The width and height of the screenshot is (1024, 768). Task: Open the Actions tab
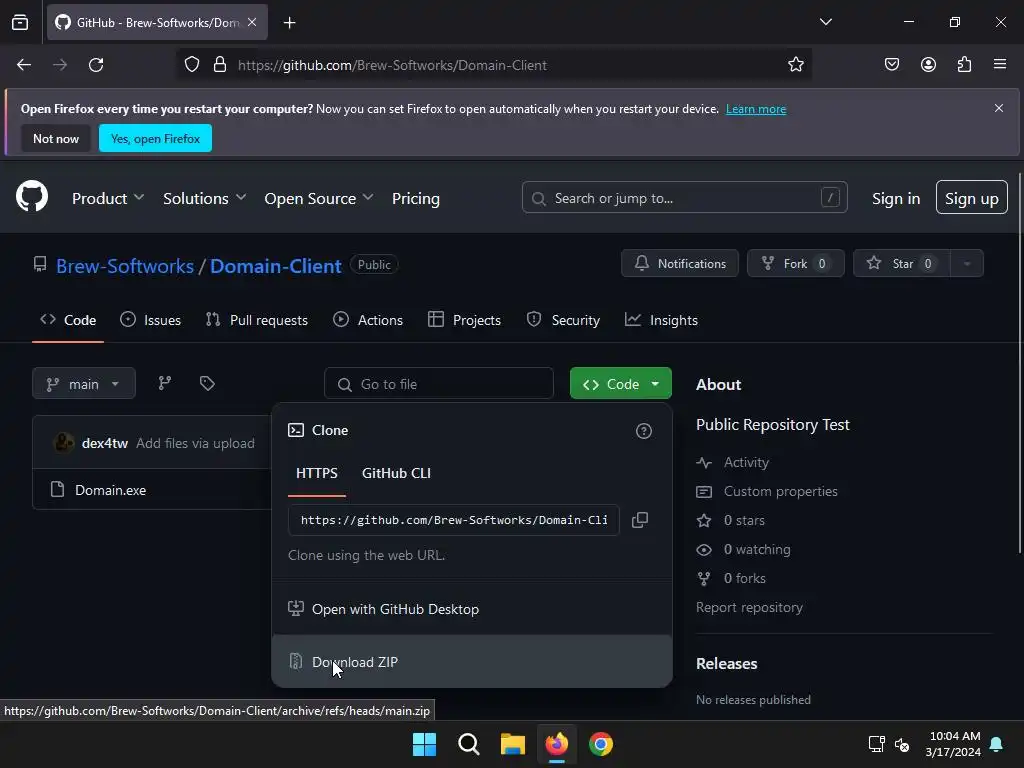pos(368,320)
